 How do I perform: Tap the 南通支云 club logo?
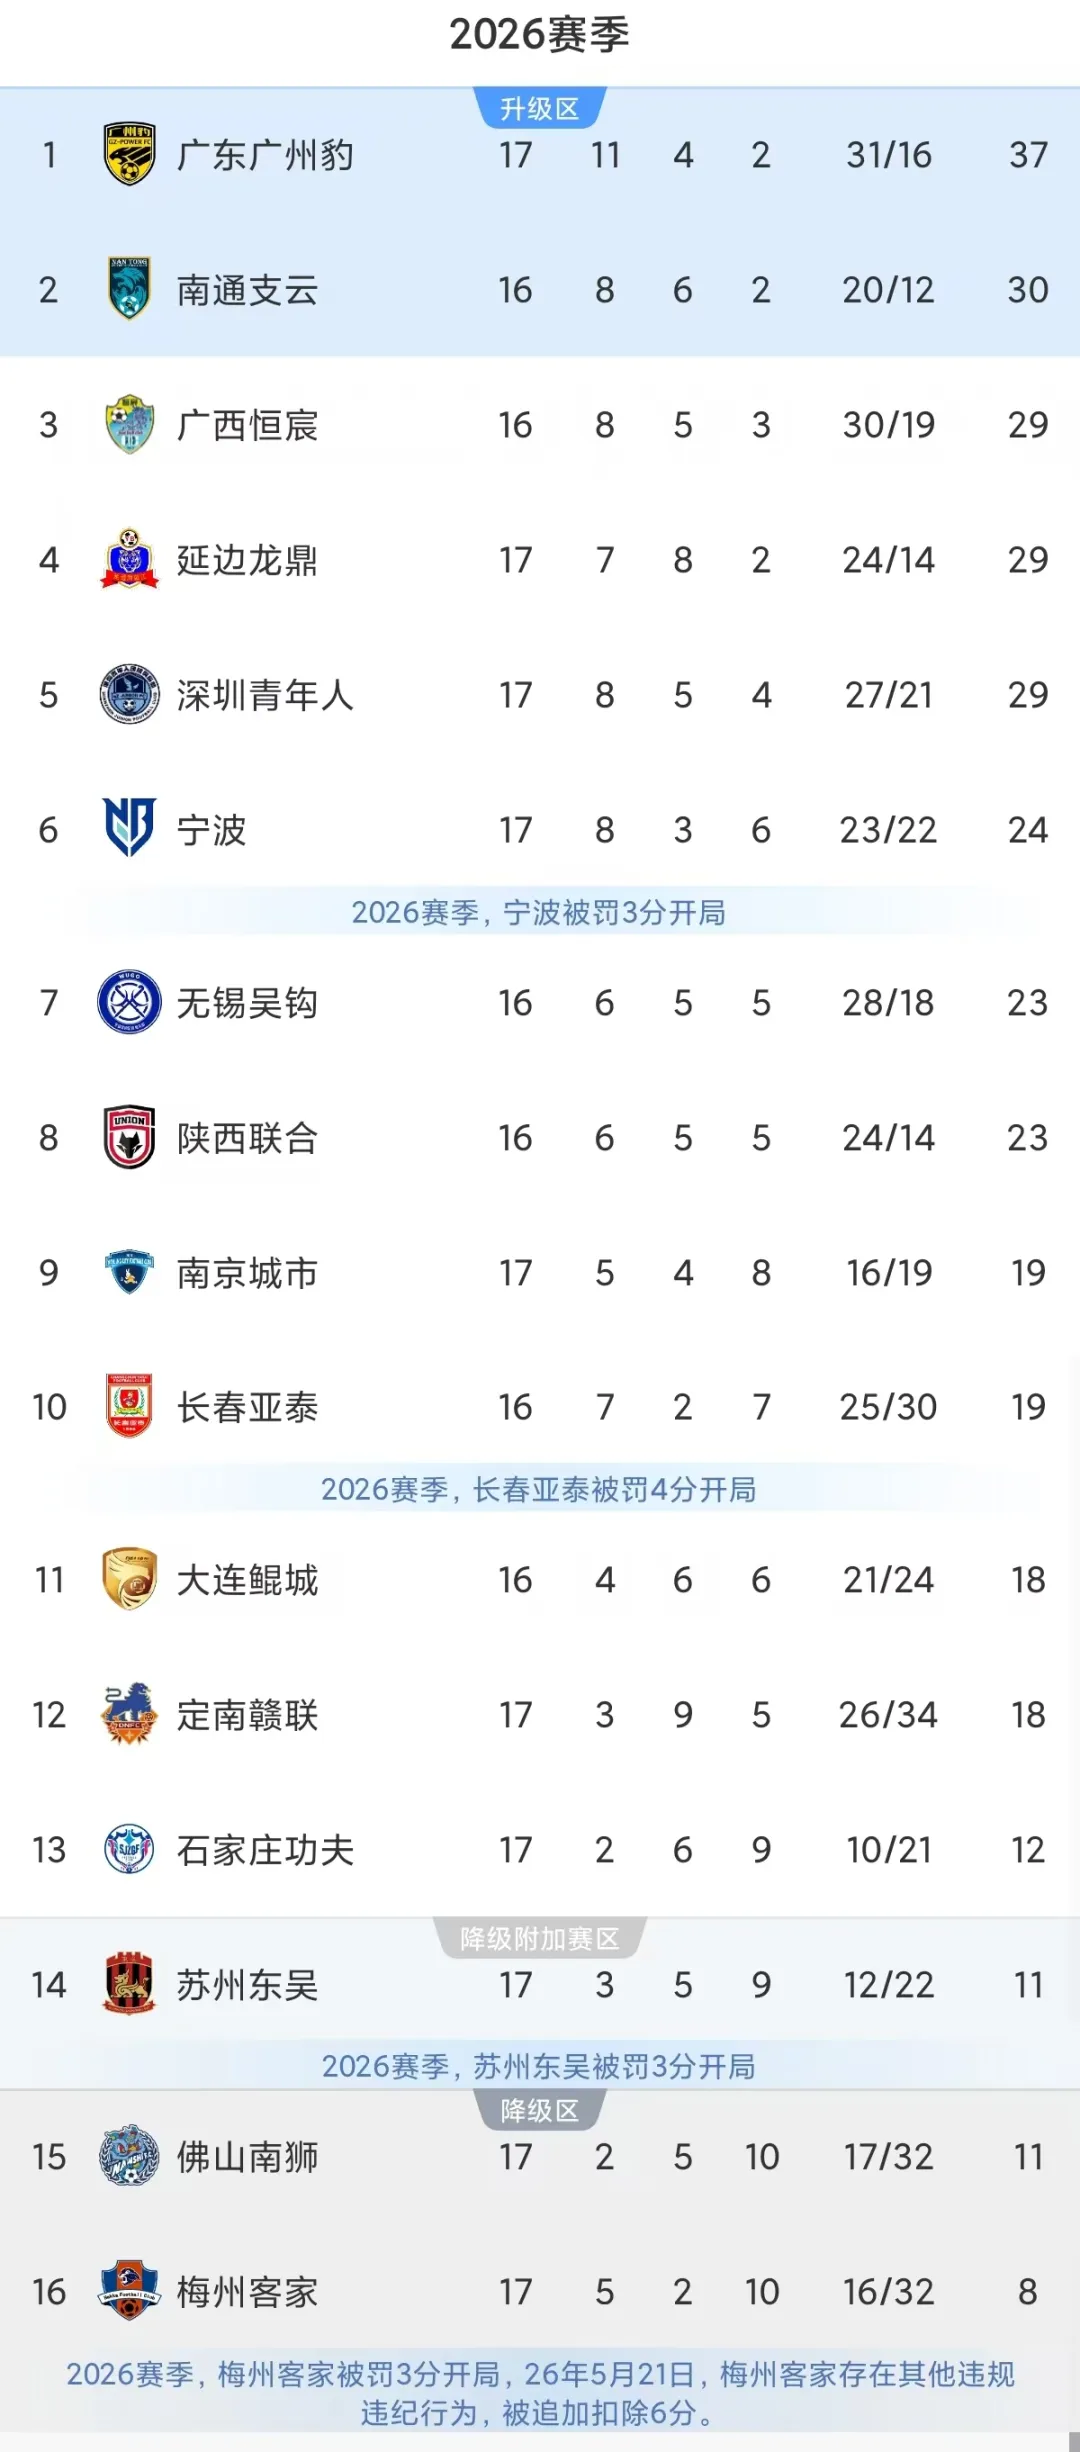click(129, 290)
